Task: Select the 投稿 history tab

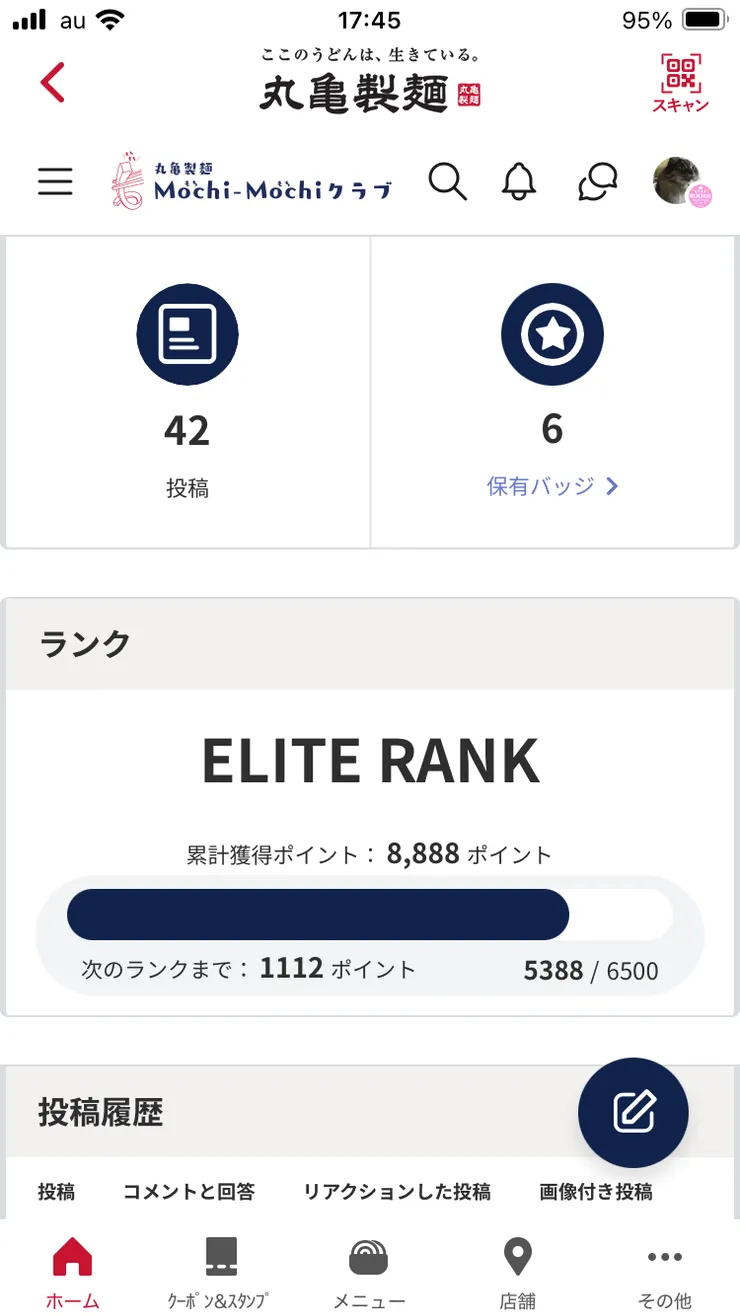Action: tap(57, 1191)
